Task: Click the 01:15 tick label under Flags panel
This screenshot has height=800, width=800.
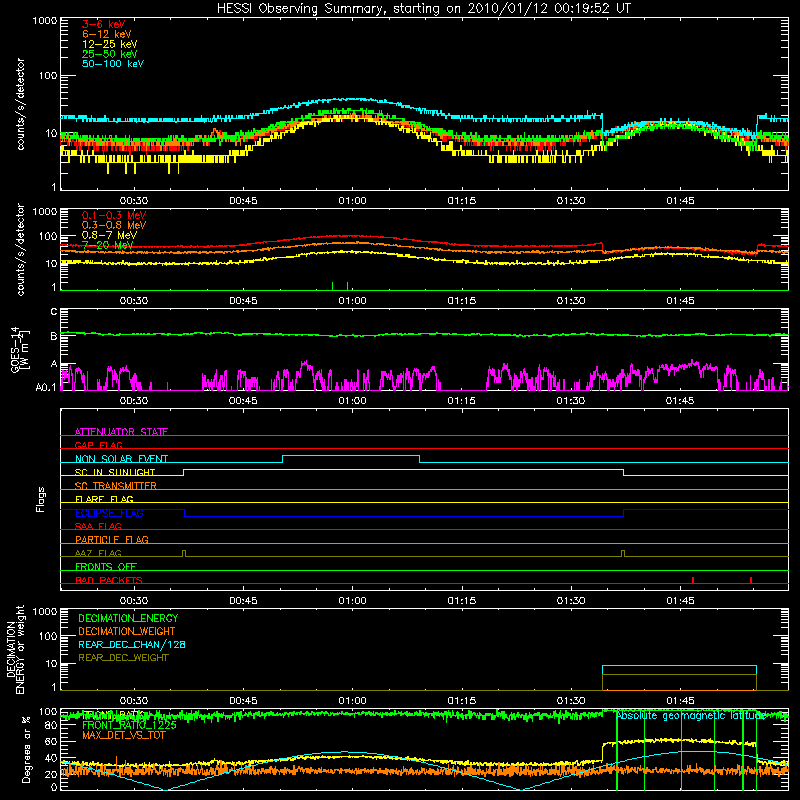Action: [462, 601]
